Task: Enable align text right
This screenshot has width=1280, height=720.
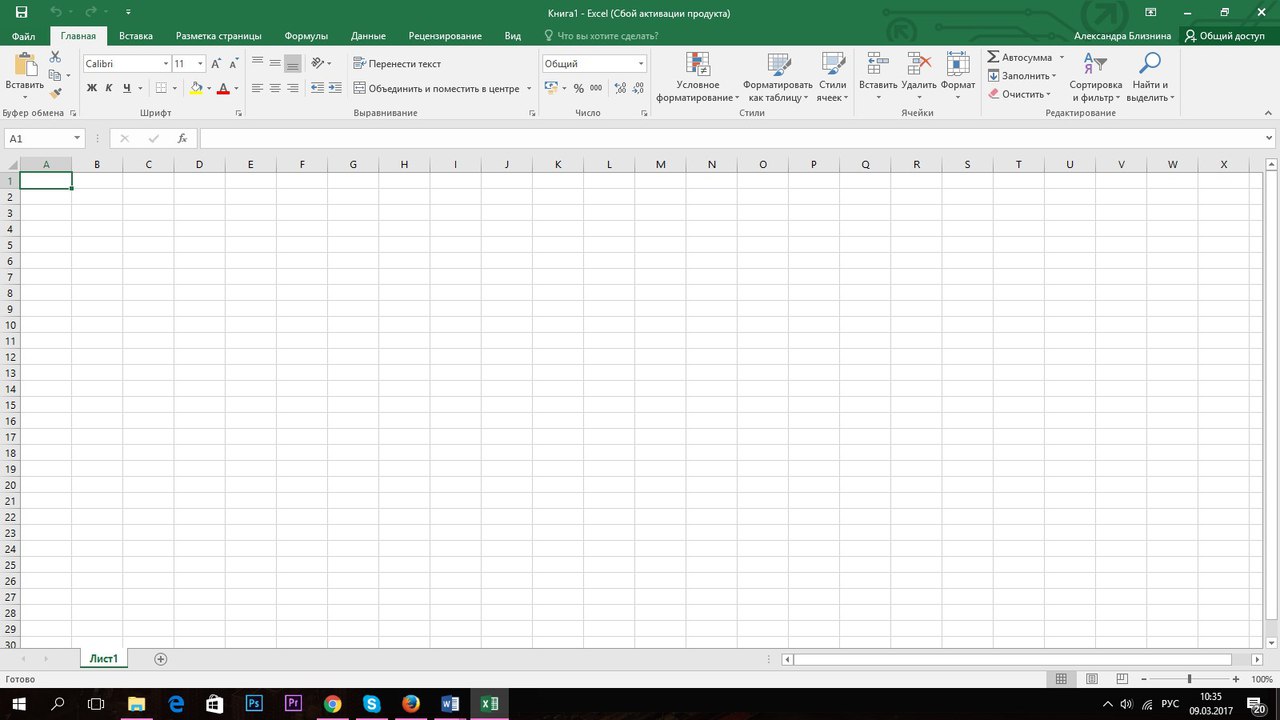Action: [293, 88]
